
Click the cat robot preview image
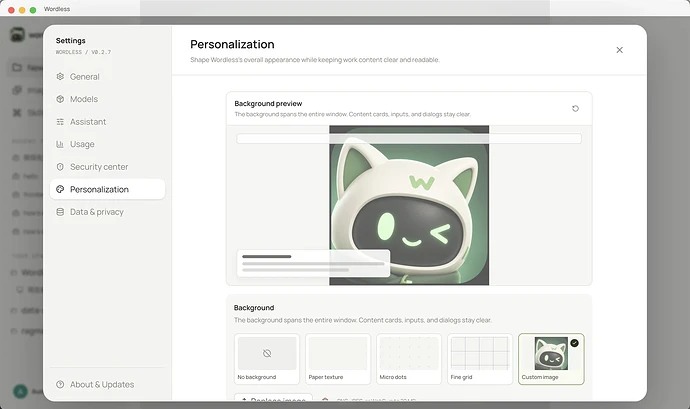pyautogui.click(x=409, y=205)
